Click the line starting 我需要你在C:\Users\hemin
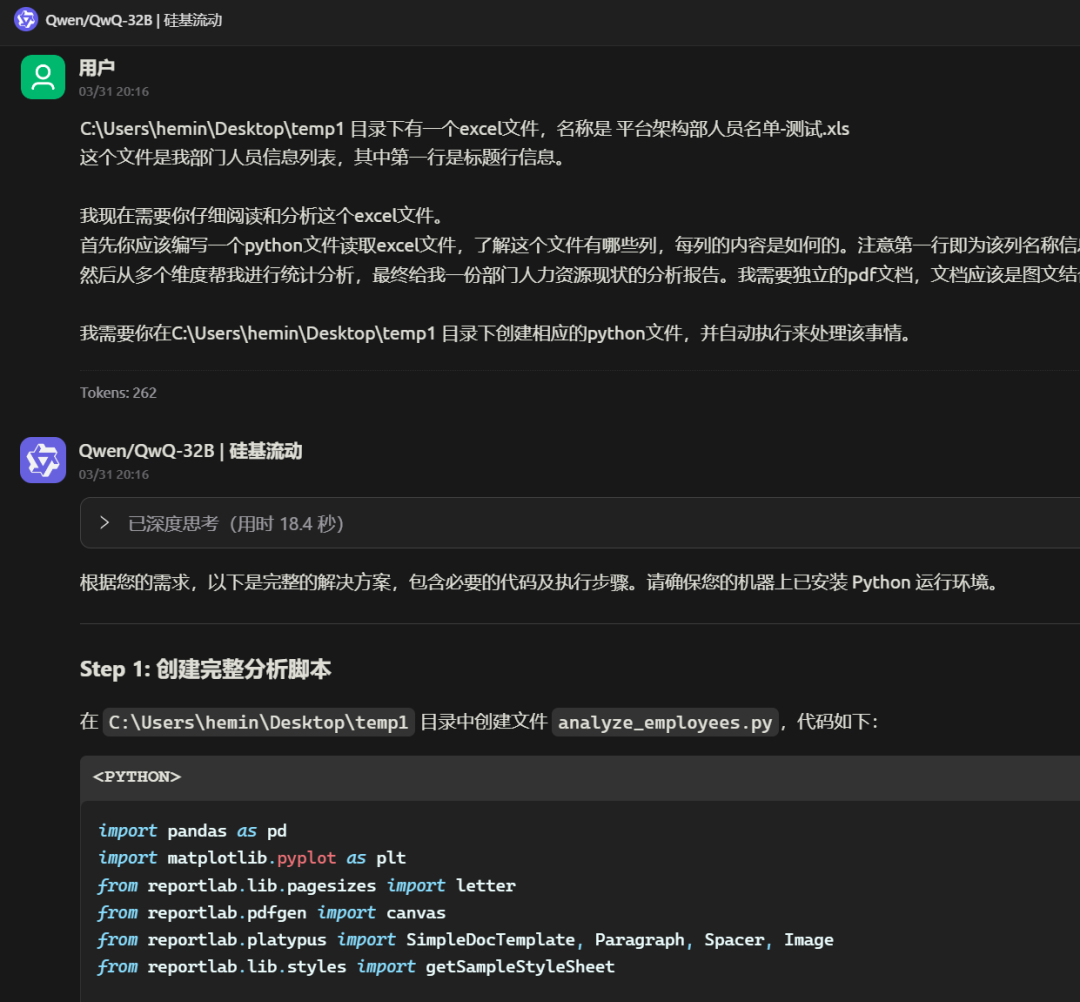 [496, 333]
